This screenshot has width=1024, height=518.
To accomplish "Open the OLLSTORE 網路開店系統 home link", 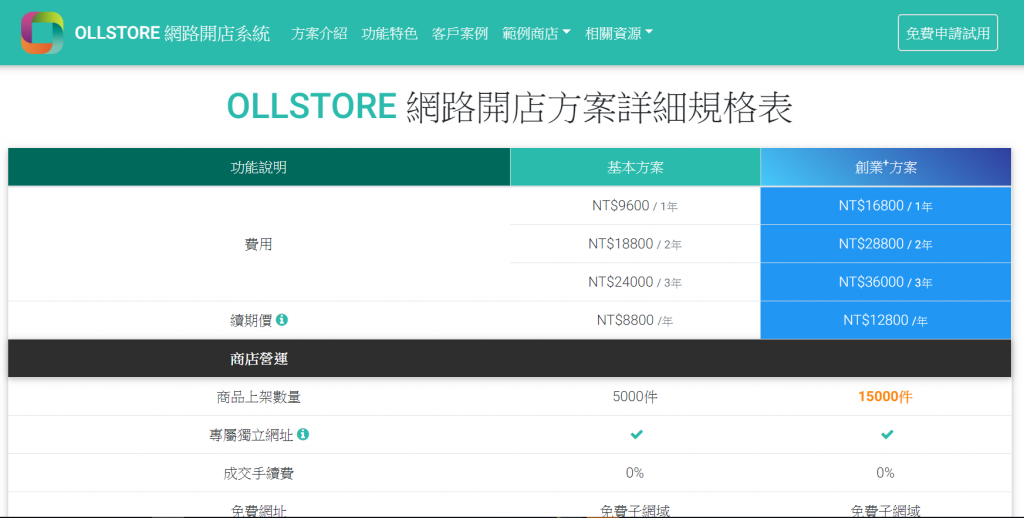I will pyautogui.click(x=172, y=33).
